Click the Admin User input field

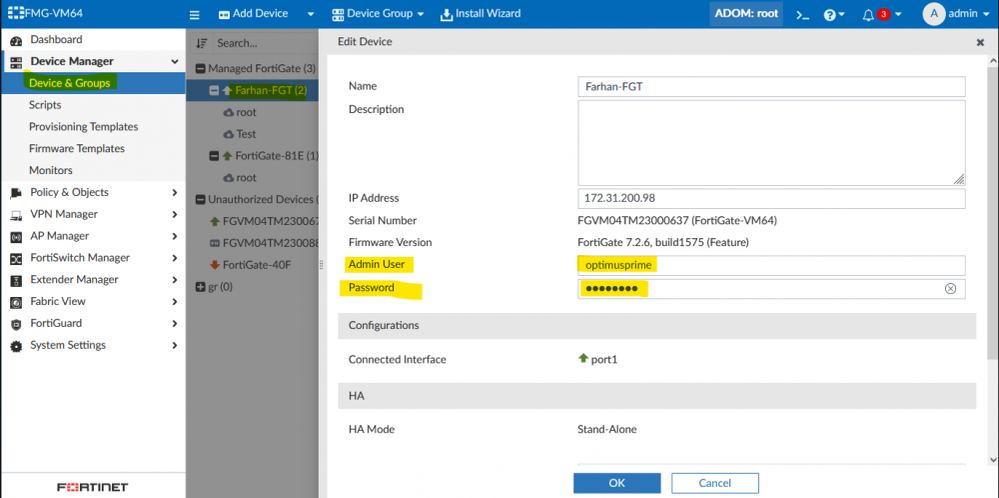[x=771, y=265]
